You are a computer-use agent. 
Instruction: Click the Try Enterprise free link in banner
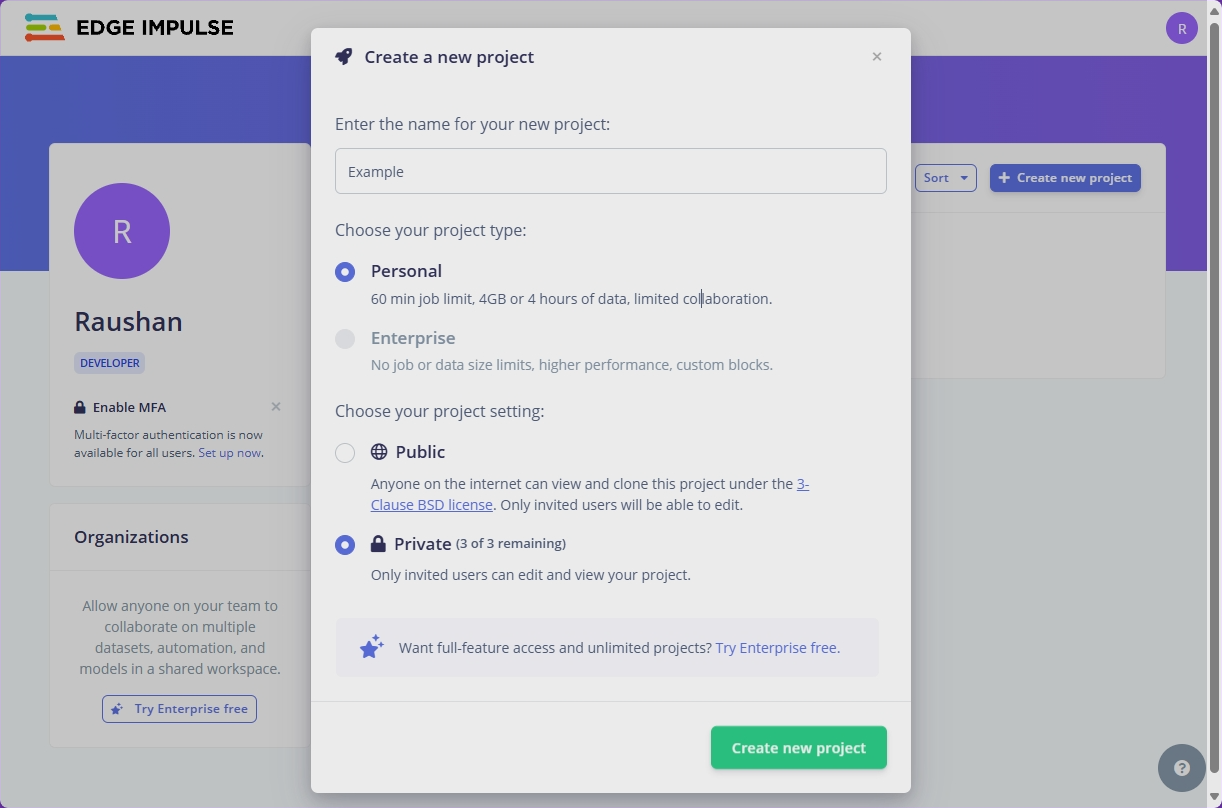point(777,648)
